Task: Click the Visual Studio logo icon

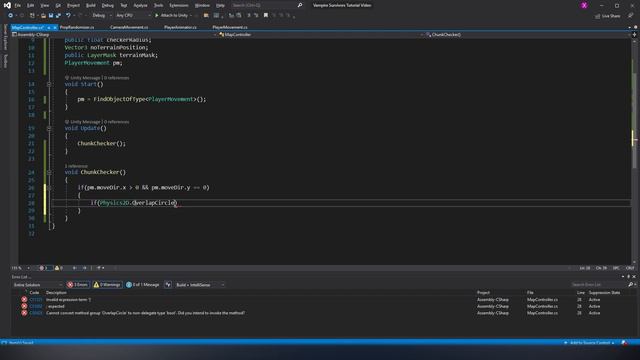Action: pyautogui.click(x=7, y=5)
